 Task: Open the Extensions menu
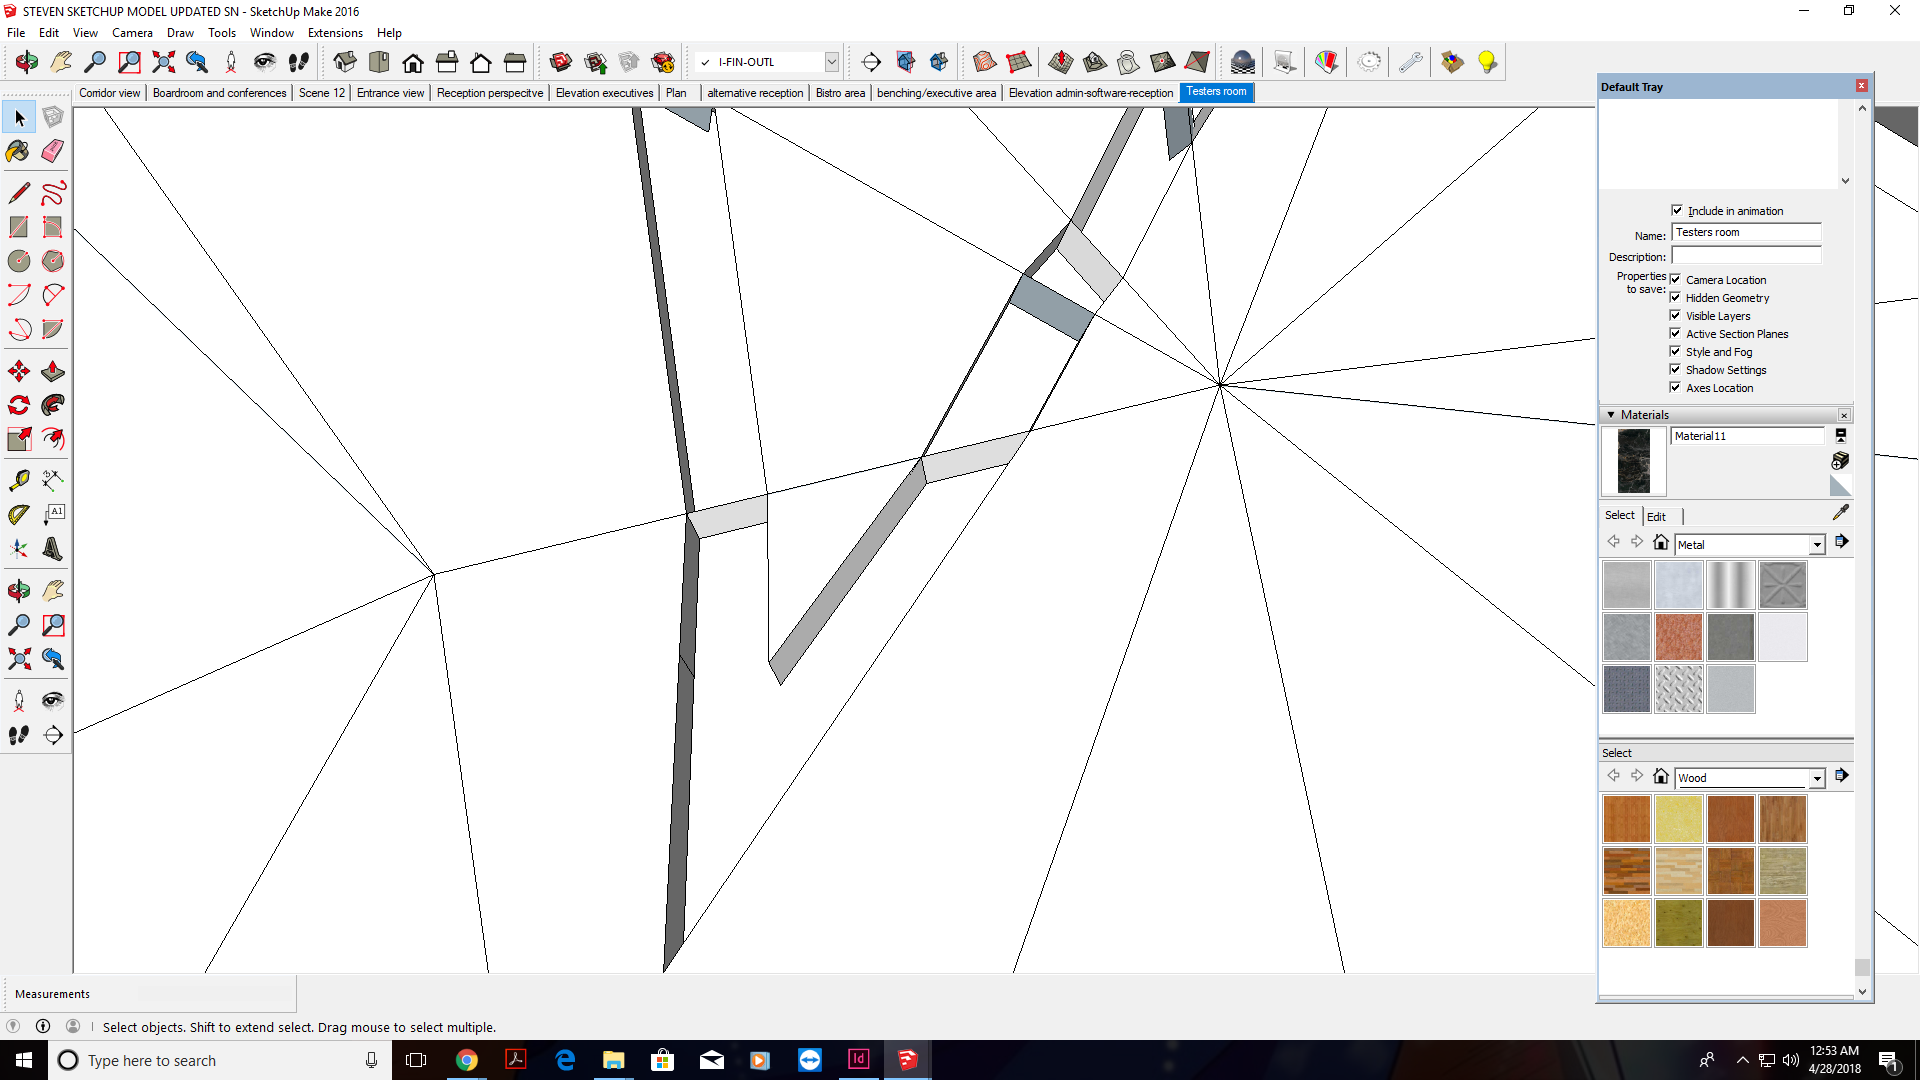click(x=334, y=33)
